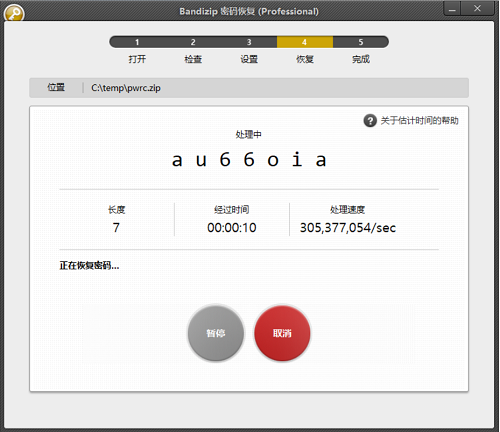This screenshot has height=432, width=500.
Task: Click the 长度 label
Action: point(116,210)
